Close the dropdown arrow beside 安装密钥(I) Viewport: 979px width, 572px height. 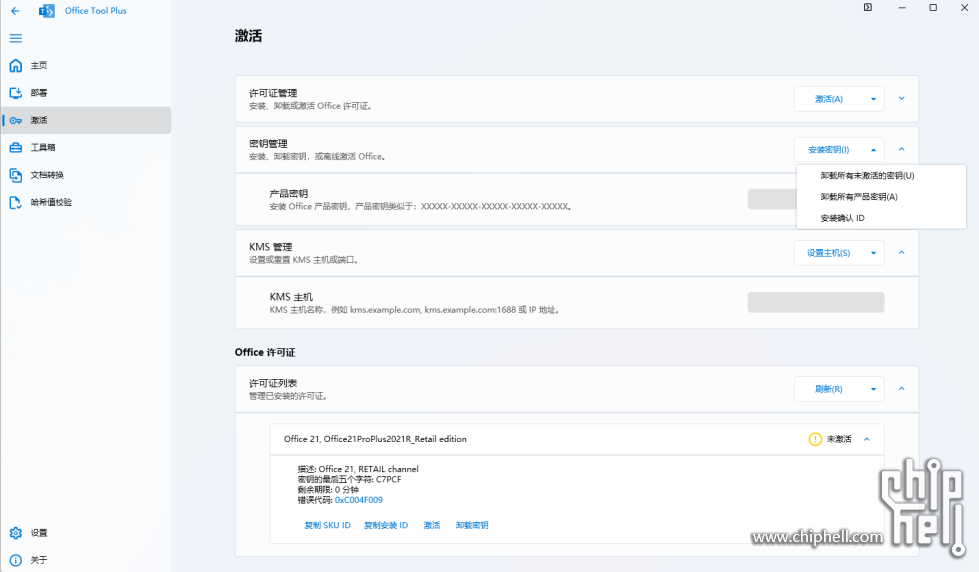873,150
